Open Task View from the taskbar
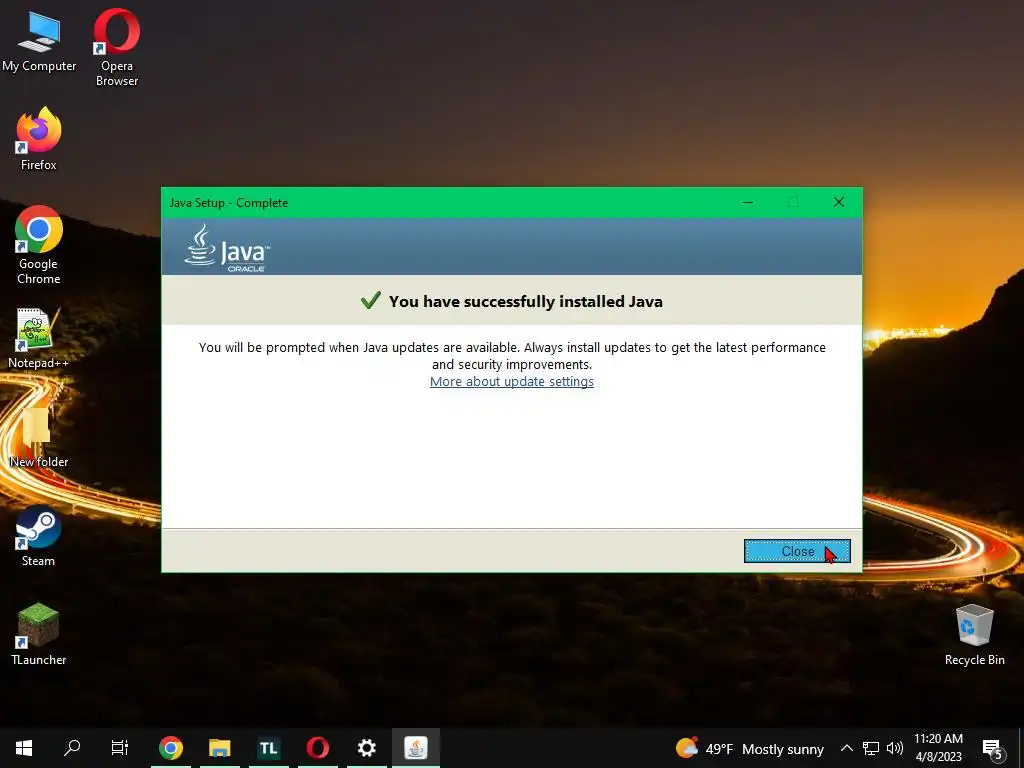1024x768 pixels. point(120,748)
